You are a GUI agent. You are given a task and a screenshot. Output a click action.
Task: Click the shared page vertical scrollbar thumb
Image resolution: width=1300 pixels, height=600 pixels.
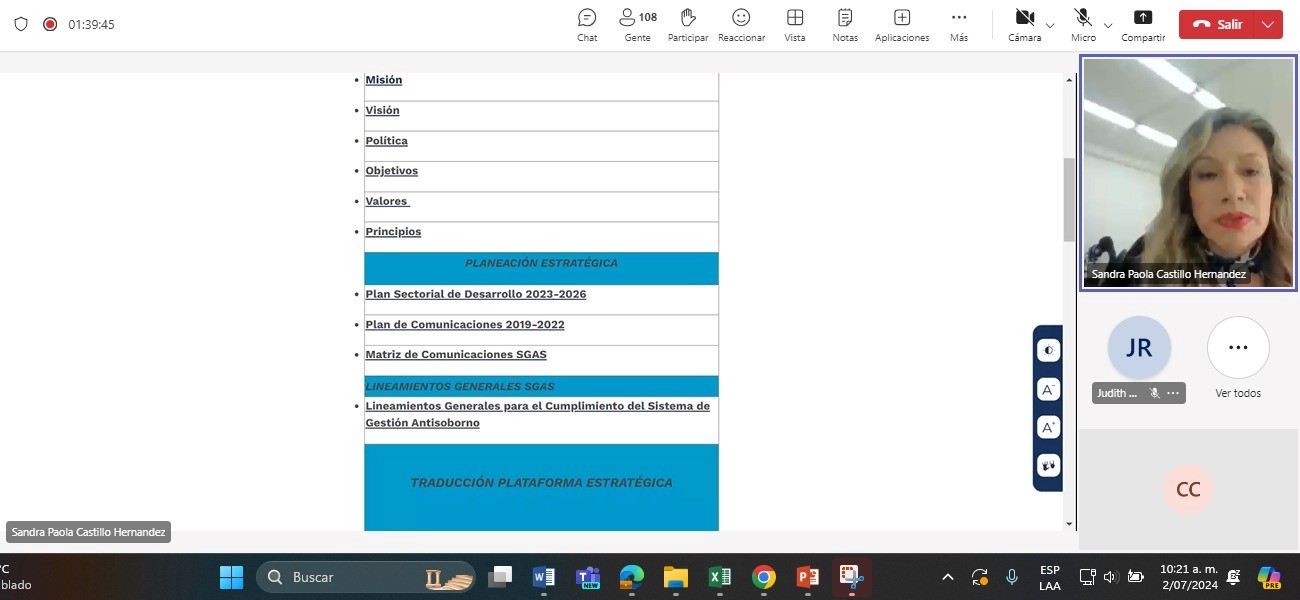[1069, 200]
